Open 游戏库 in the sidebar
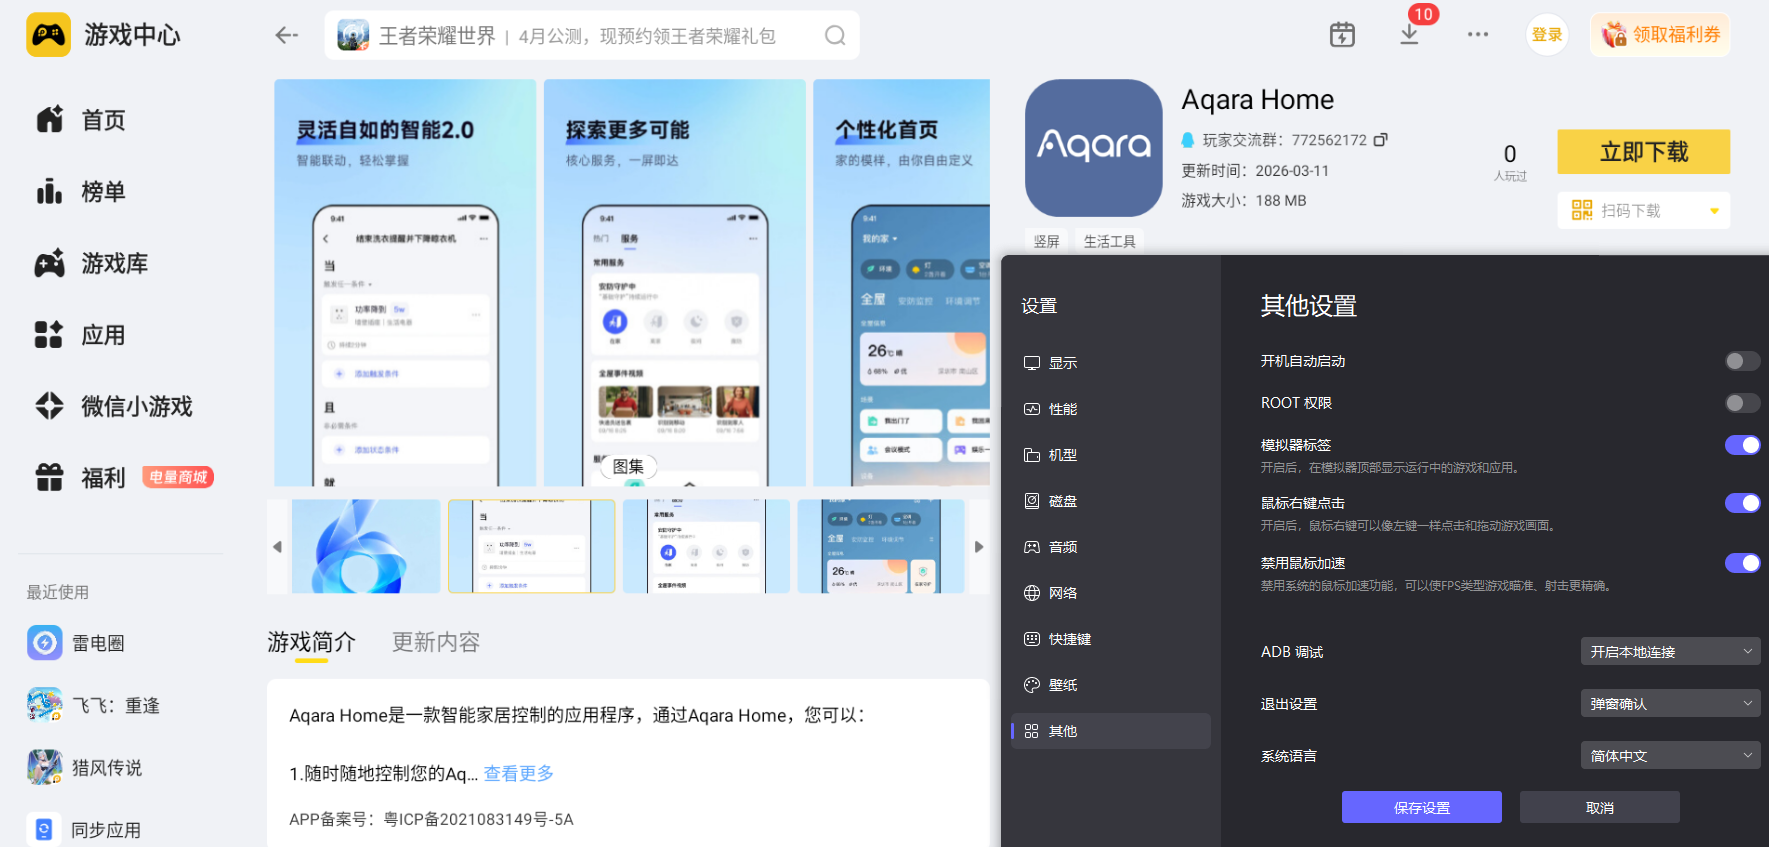The image size is (1769, 847). point(91,264)
